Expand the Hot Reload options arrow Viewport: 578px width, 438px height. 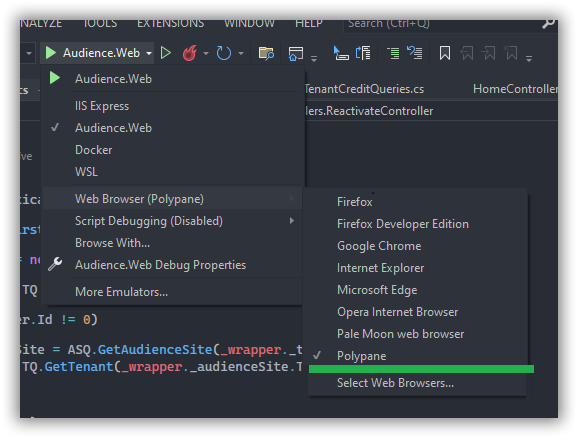pyautogui.click(x=206, y=53)
